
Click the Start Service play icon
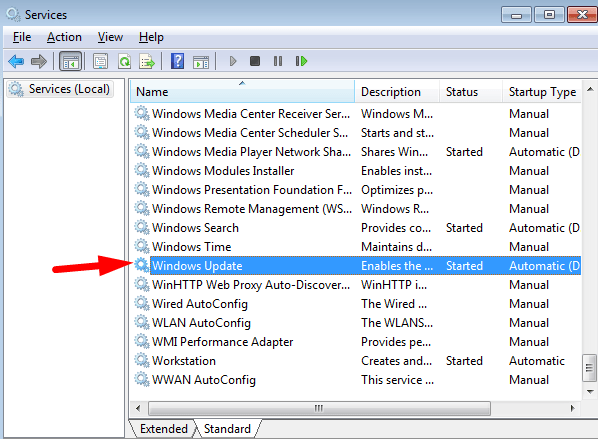(x=233, y=61)
